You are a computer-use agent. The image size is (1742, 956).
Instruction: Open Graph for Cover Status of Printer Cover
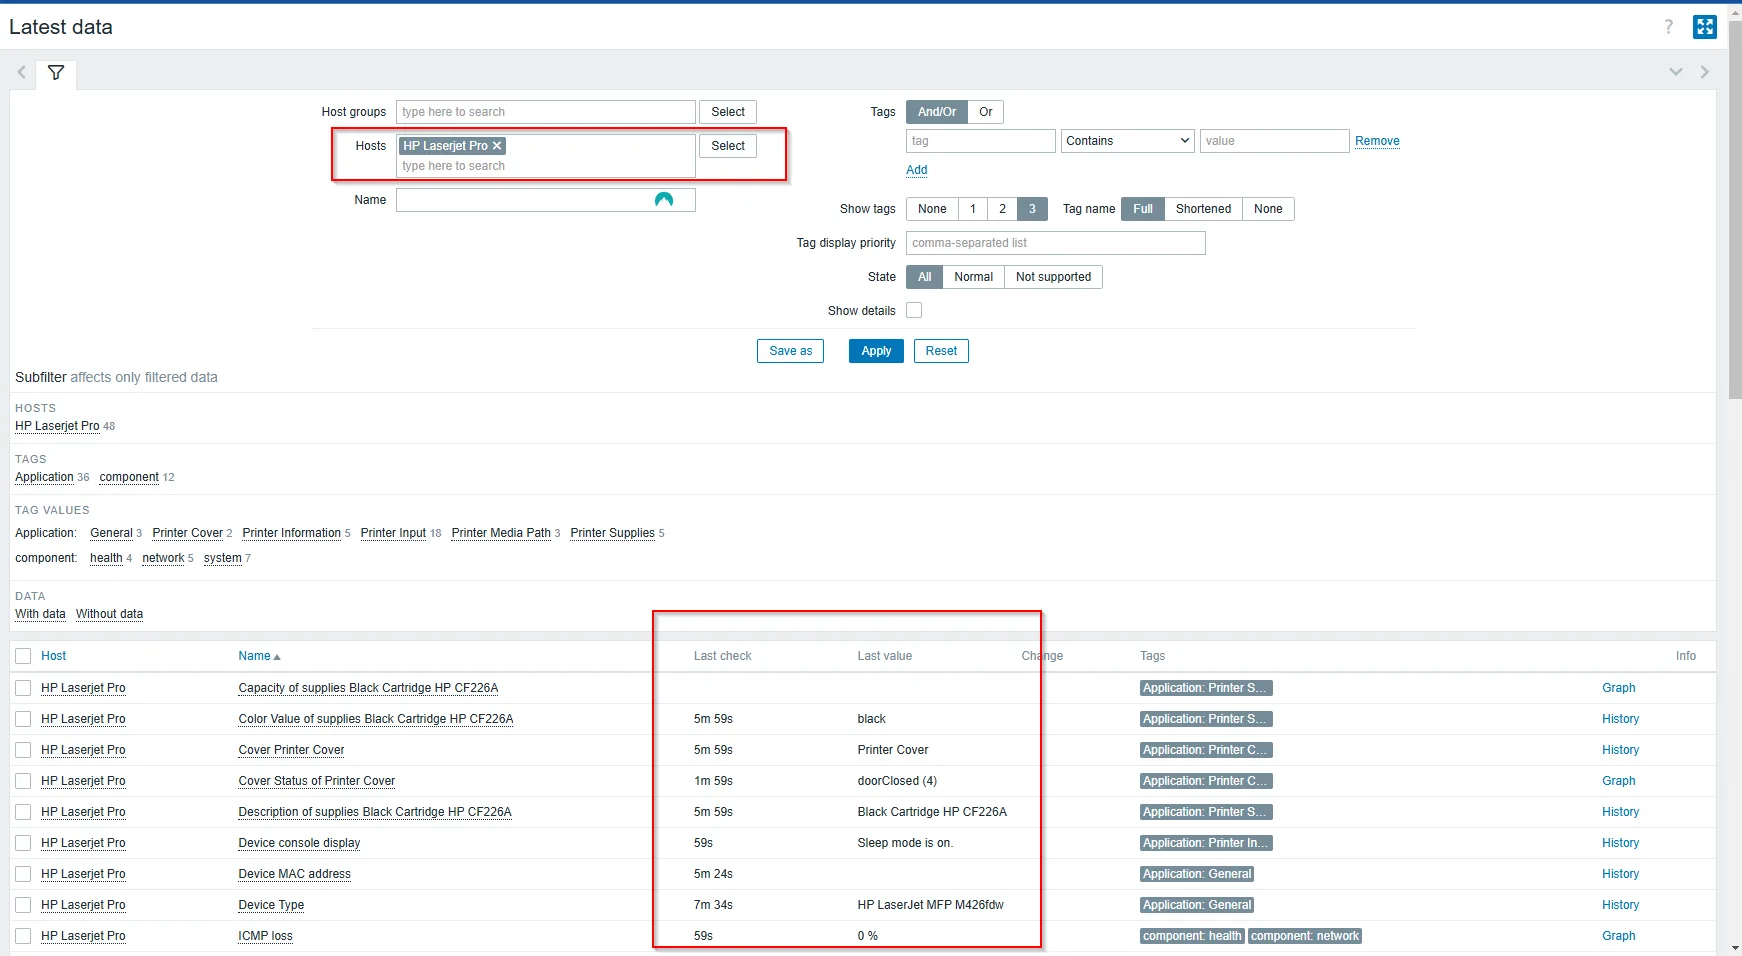[x=1618, y=781]
